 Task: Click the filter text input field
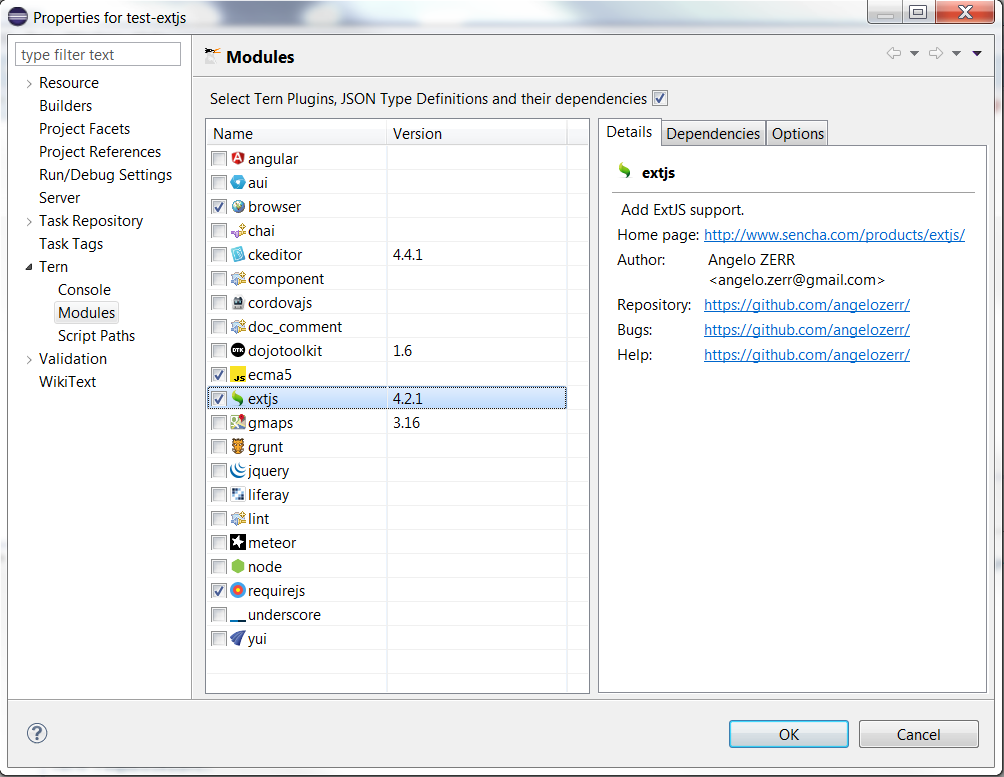click(97, 53)
